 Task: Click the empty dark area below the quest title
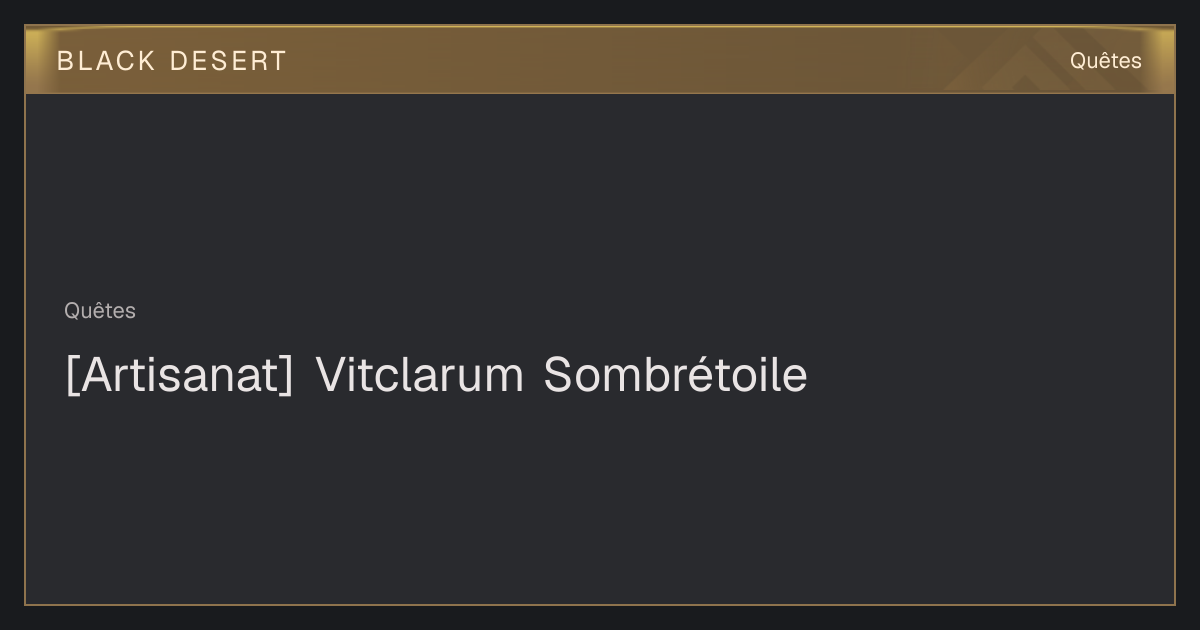coord(600,500)
